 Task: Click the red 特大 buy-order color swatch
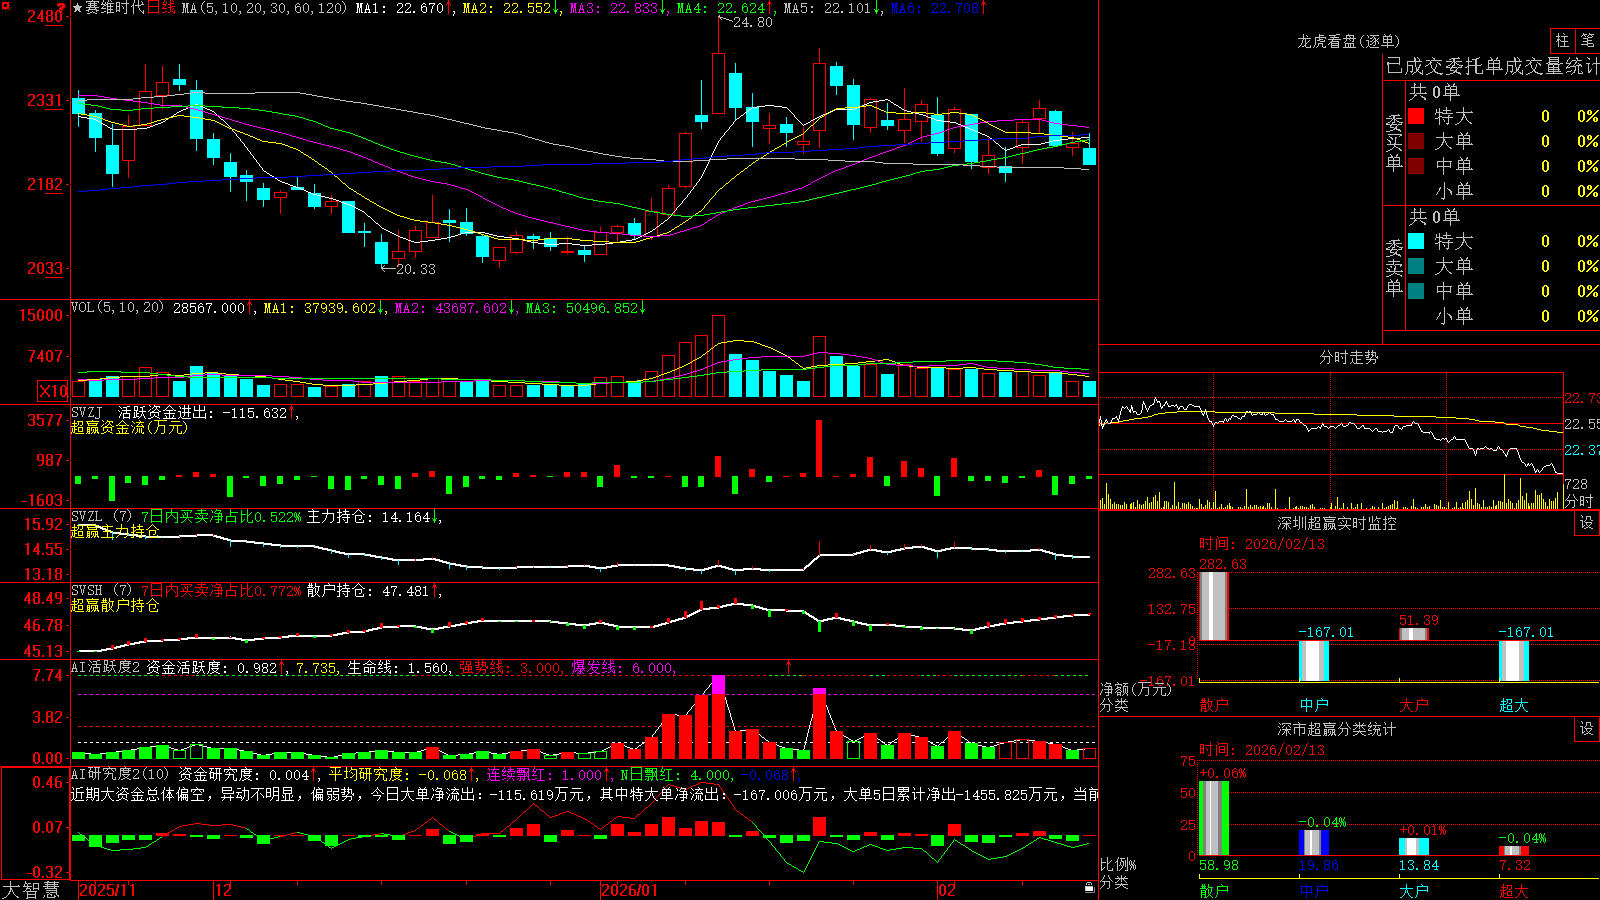(1416, 116)
